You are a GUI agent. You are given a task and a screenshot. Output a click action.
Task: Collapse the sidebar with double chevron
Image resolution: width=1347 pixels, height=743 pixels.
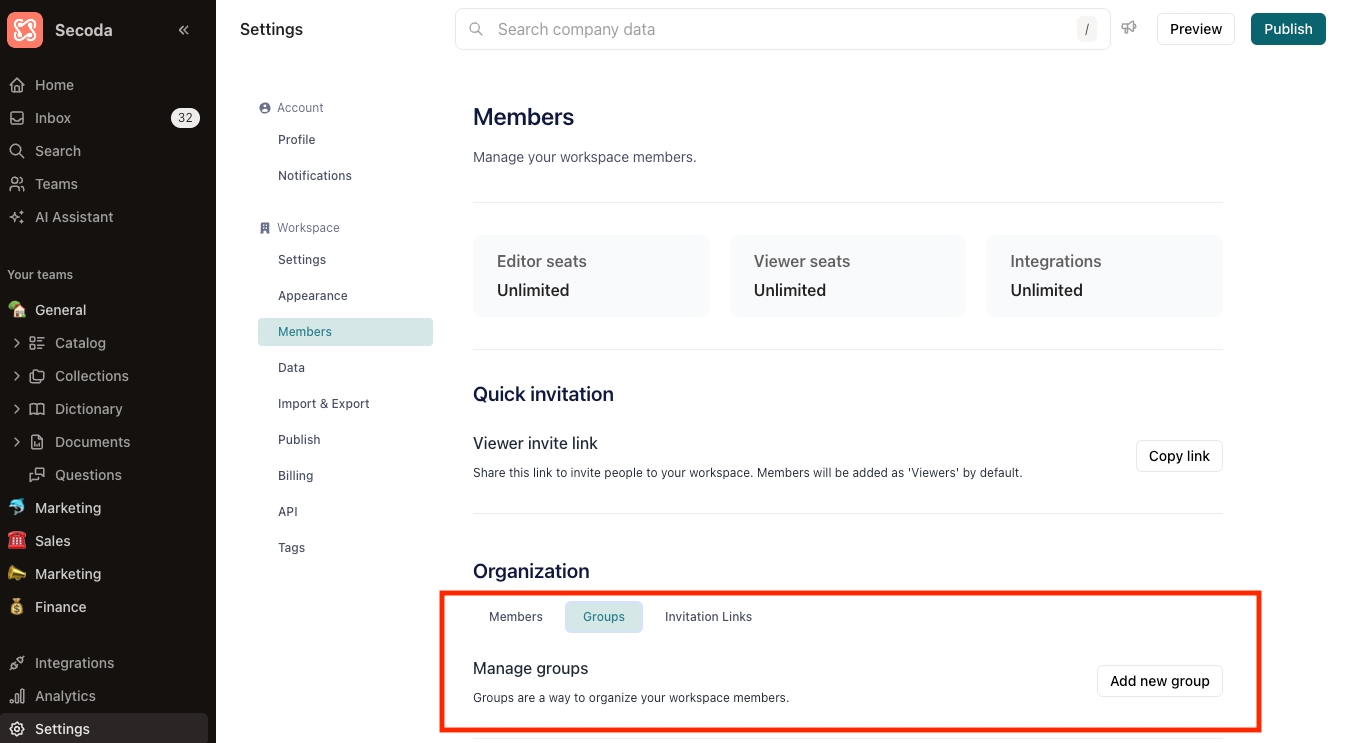coord(184,30)
